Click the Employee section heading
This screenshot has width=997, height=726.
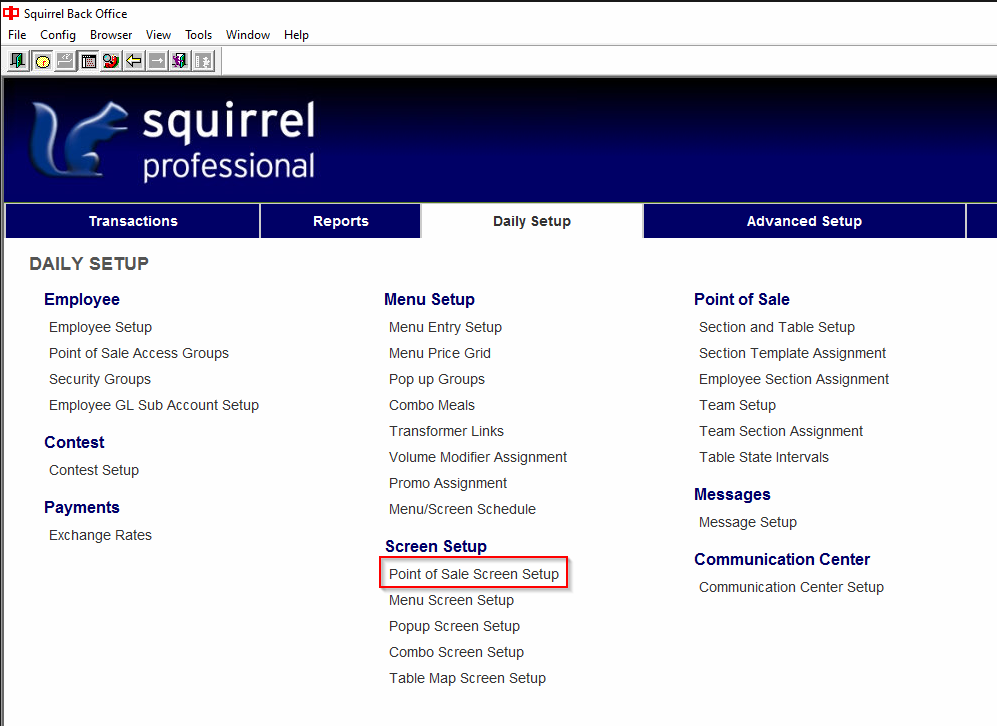(82, 299)
